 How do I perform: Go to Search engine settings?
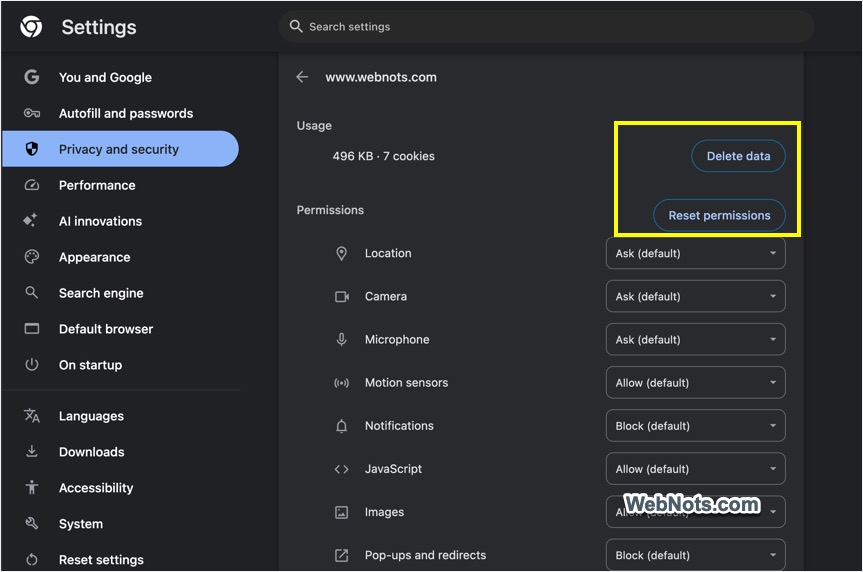click(x=120, y=293)
